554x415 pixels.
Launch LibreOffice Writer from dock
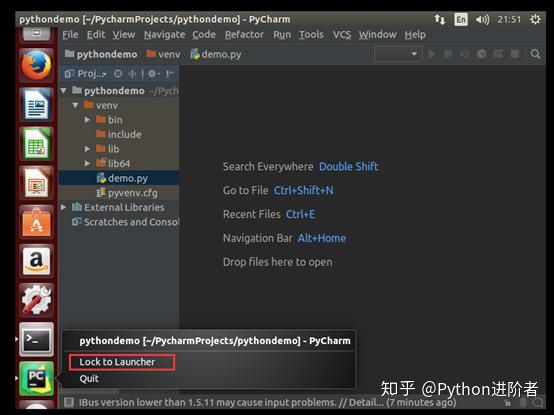point(36,105)
